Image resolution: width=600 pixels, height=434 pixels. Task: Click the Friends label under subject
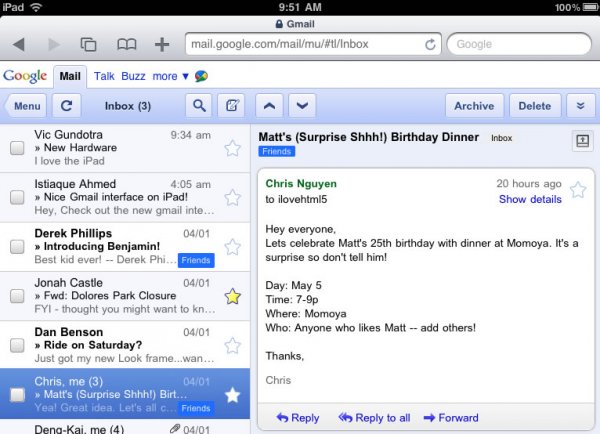click(277, 152)
